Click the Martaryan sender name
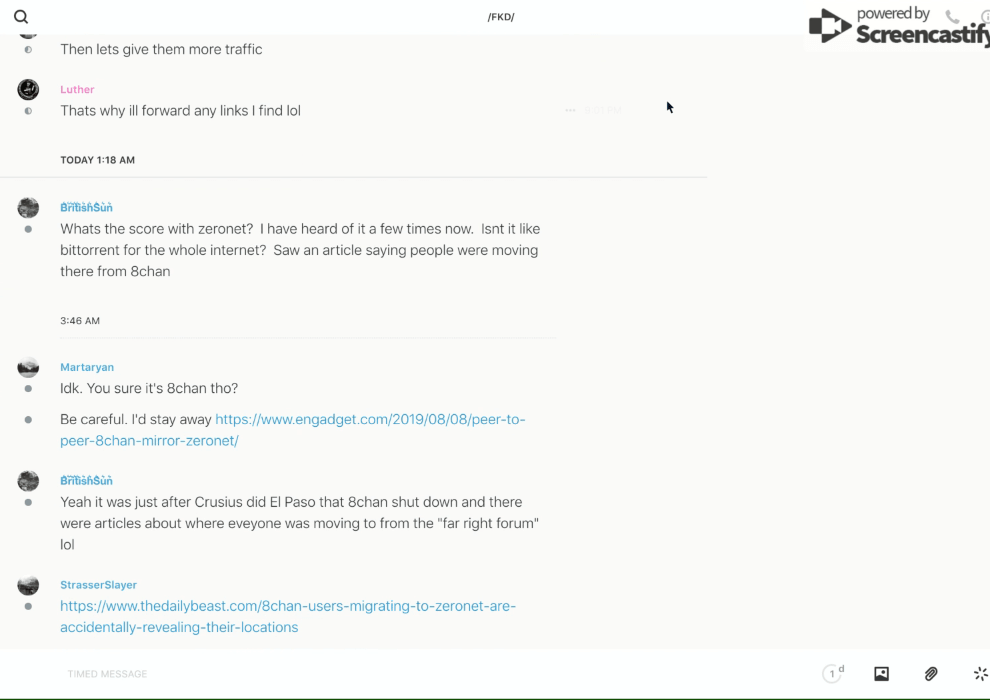This screenshot has width=990, height=700. coord(87,367)
